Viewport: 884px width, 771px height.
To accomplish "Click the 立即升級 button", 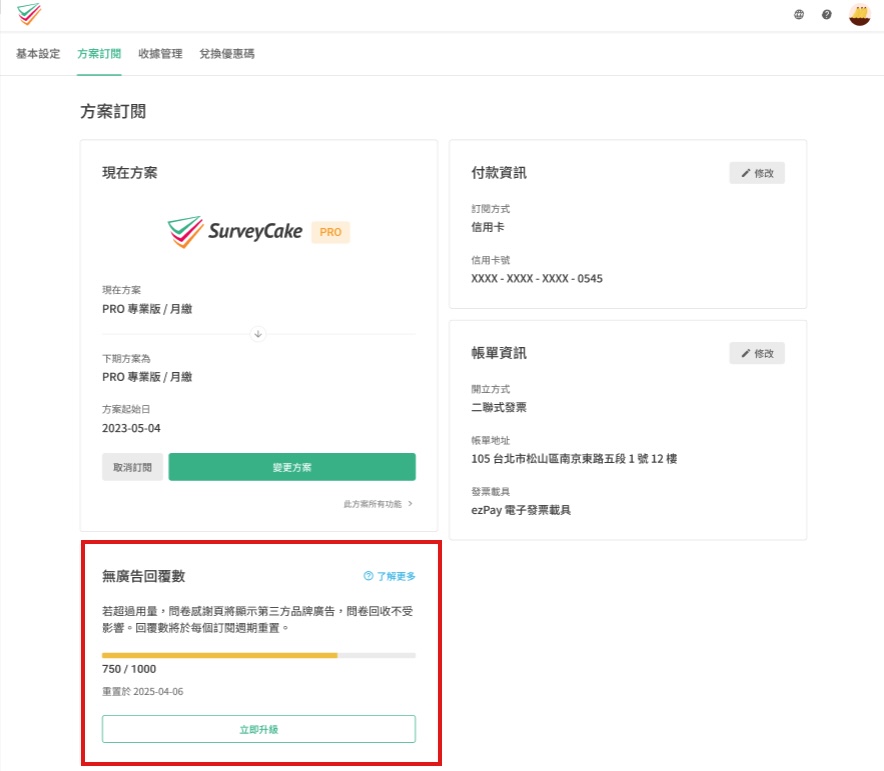I will pos(259,729).
